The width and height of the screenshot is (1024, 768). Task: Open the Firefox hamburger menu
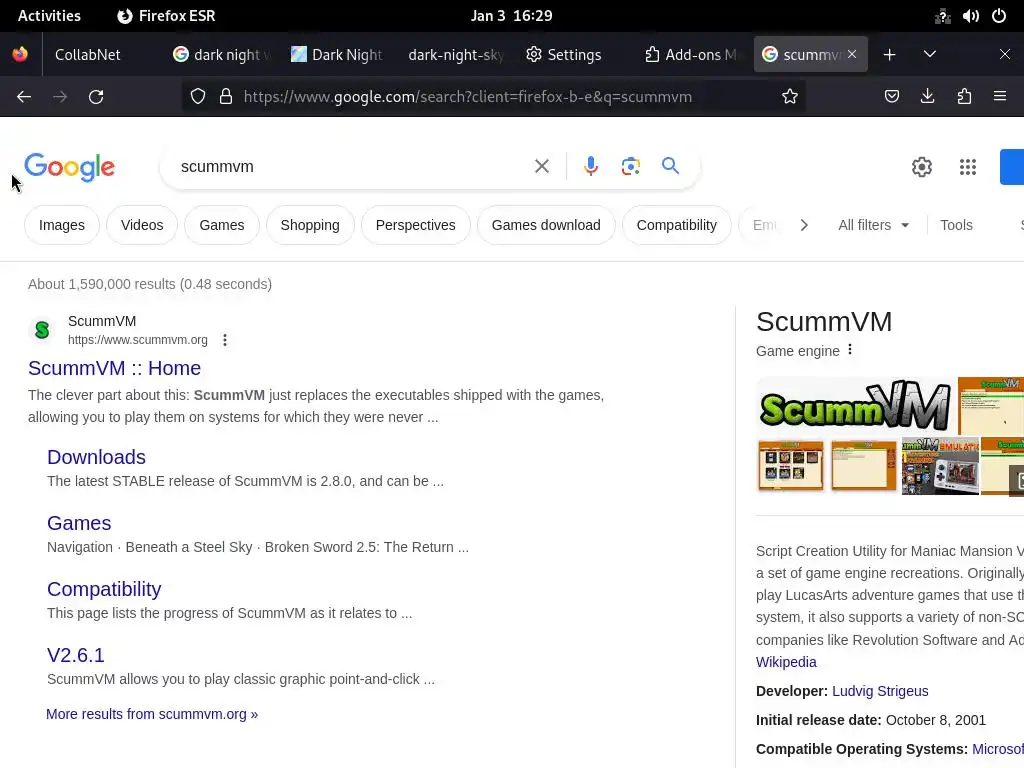1000,97
